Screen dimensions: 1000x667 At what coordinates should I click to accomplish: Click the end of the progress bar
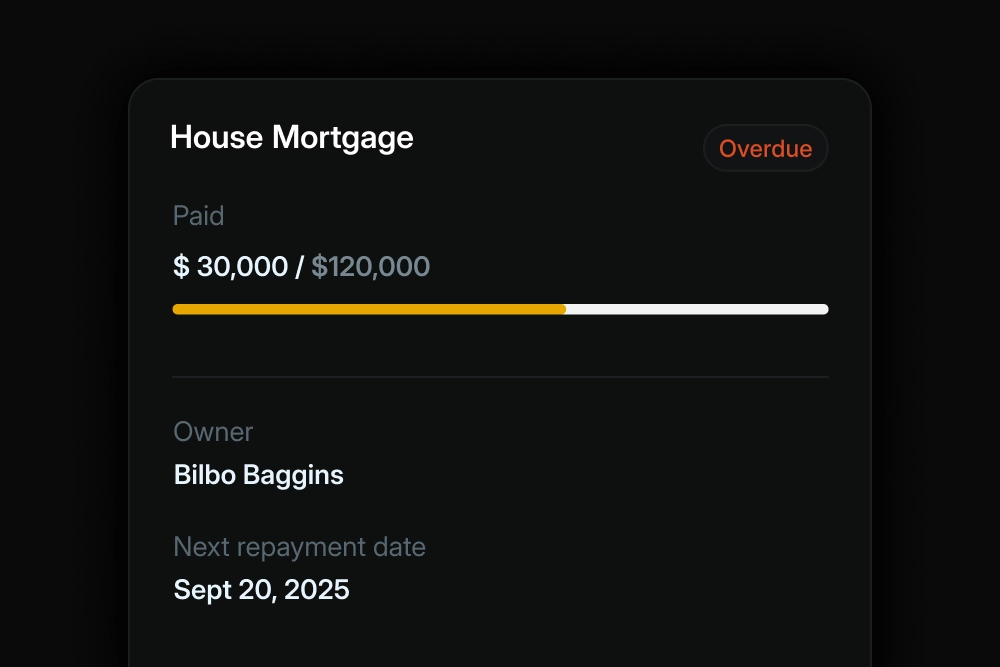point(820,309)
